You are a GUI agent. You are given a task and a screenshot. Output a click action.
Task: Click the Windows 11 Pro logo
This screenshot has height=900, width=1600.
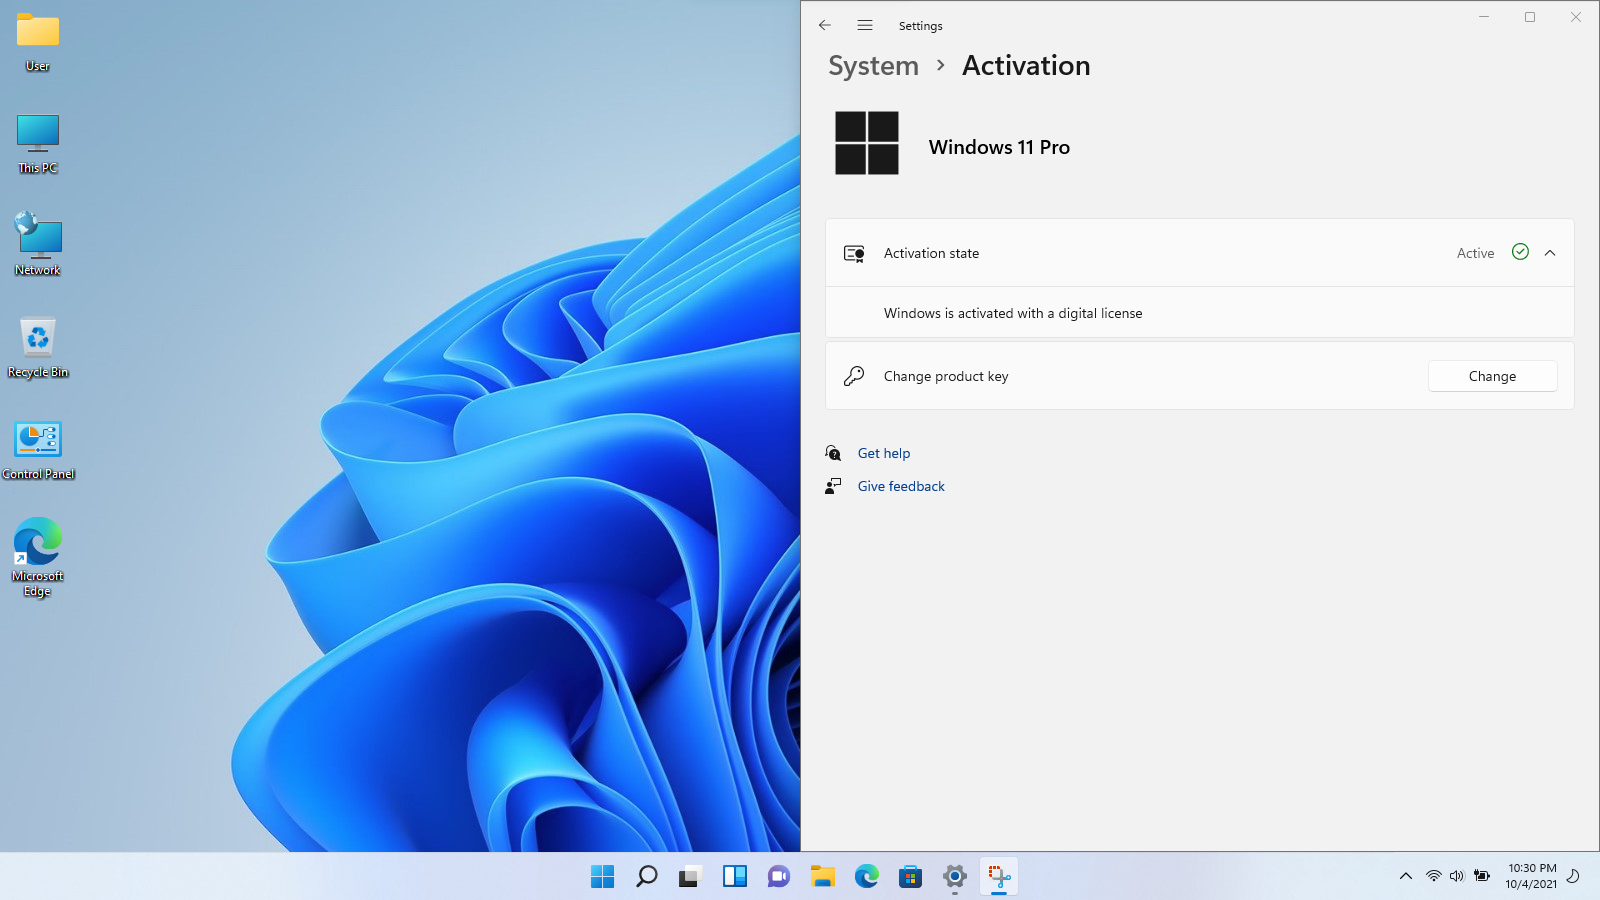pos(867,143)
